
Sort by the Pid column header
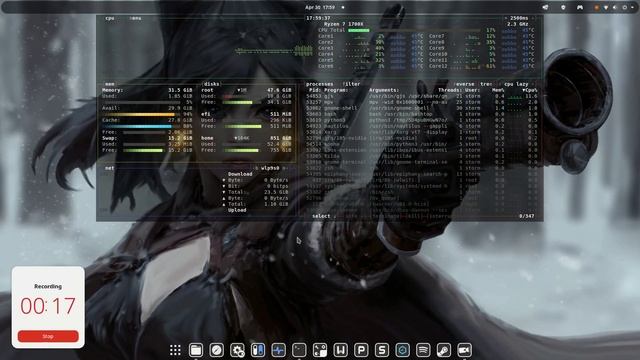[315, 90]
